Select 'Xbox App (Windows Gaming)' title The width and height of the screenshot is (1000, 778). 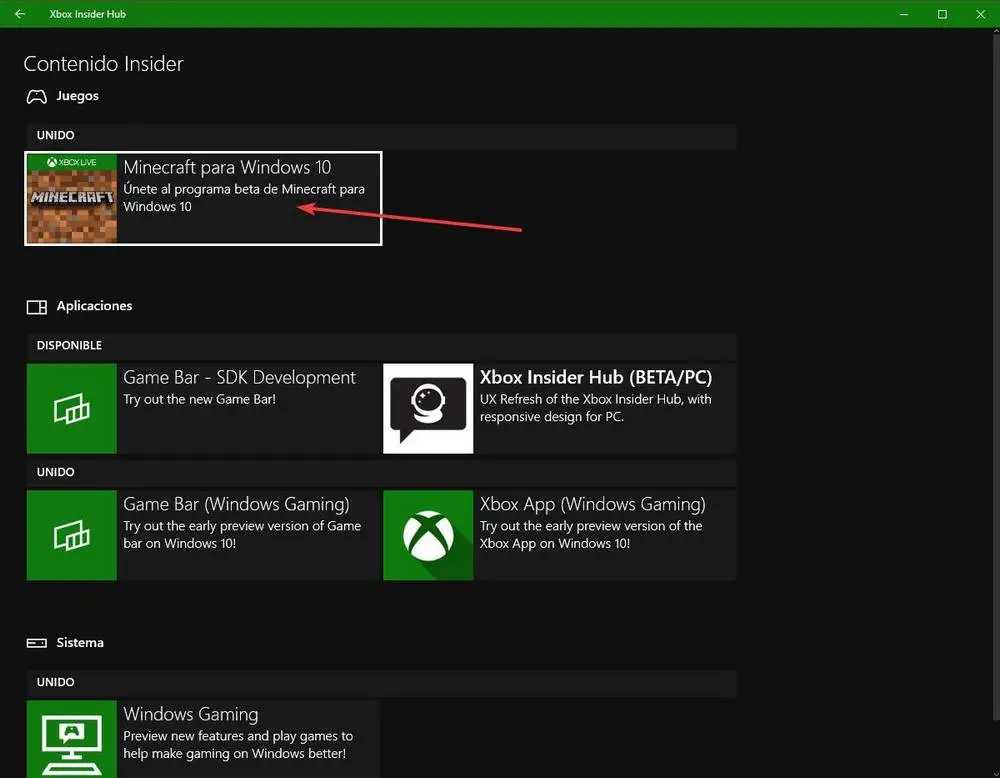[592, 504]
